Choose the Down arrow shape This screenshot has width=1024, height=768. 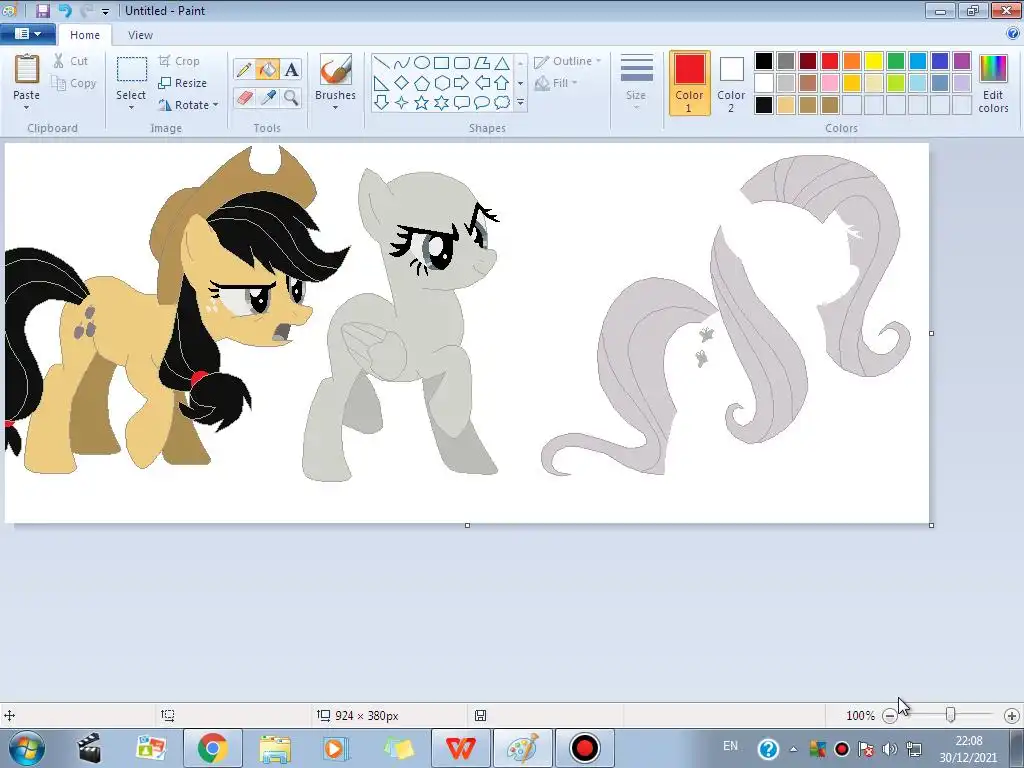[382, 103]
